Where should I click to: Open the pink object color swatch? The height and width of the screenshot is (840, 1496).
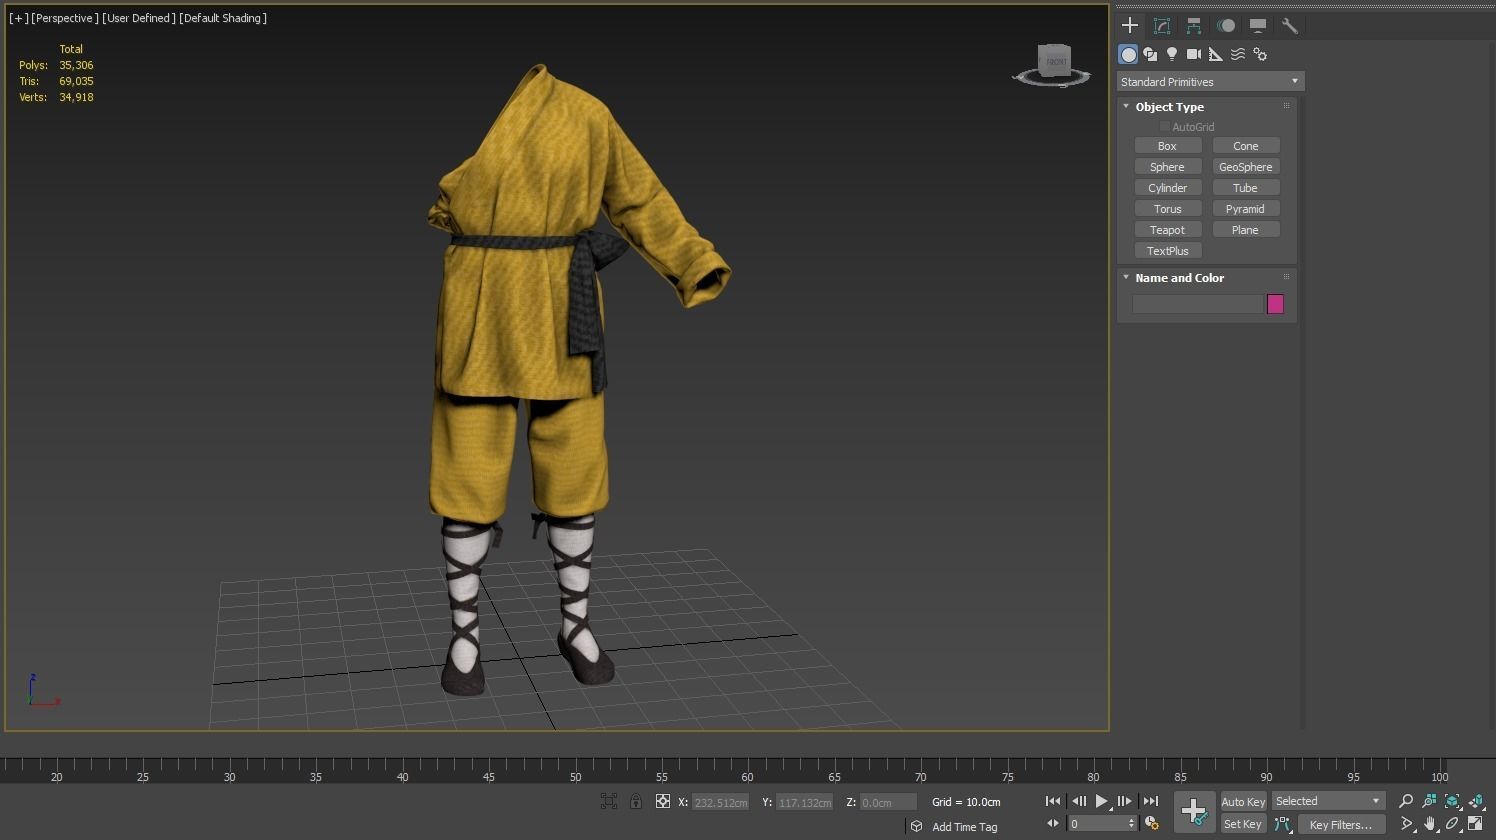[x=1275, y=304]
